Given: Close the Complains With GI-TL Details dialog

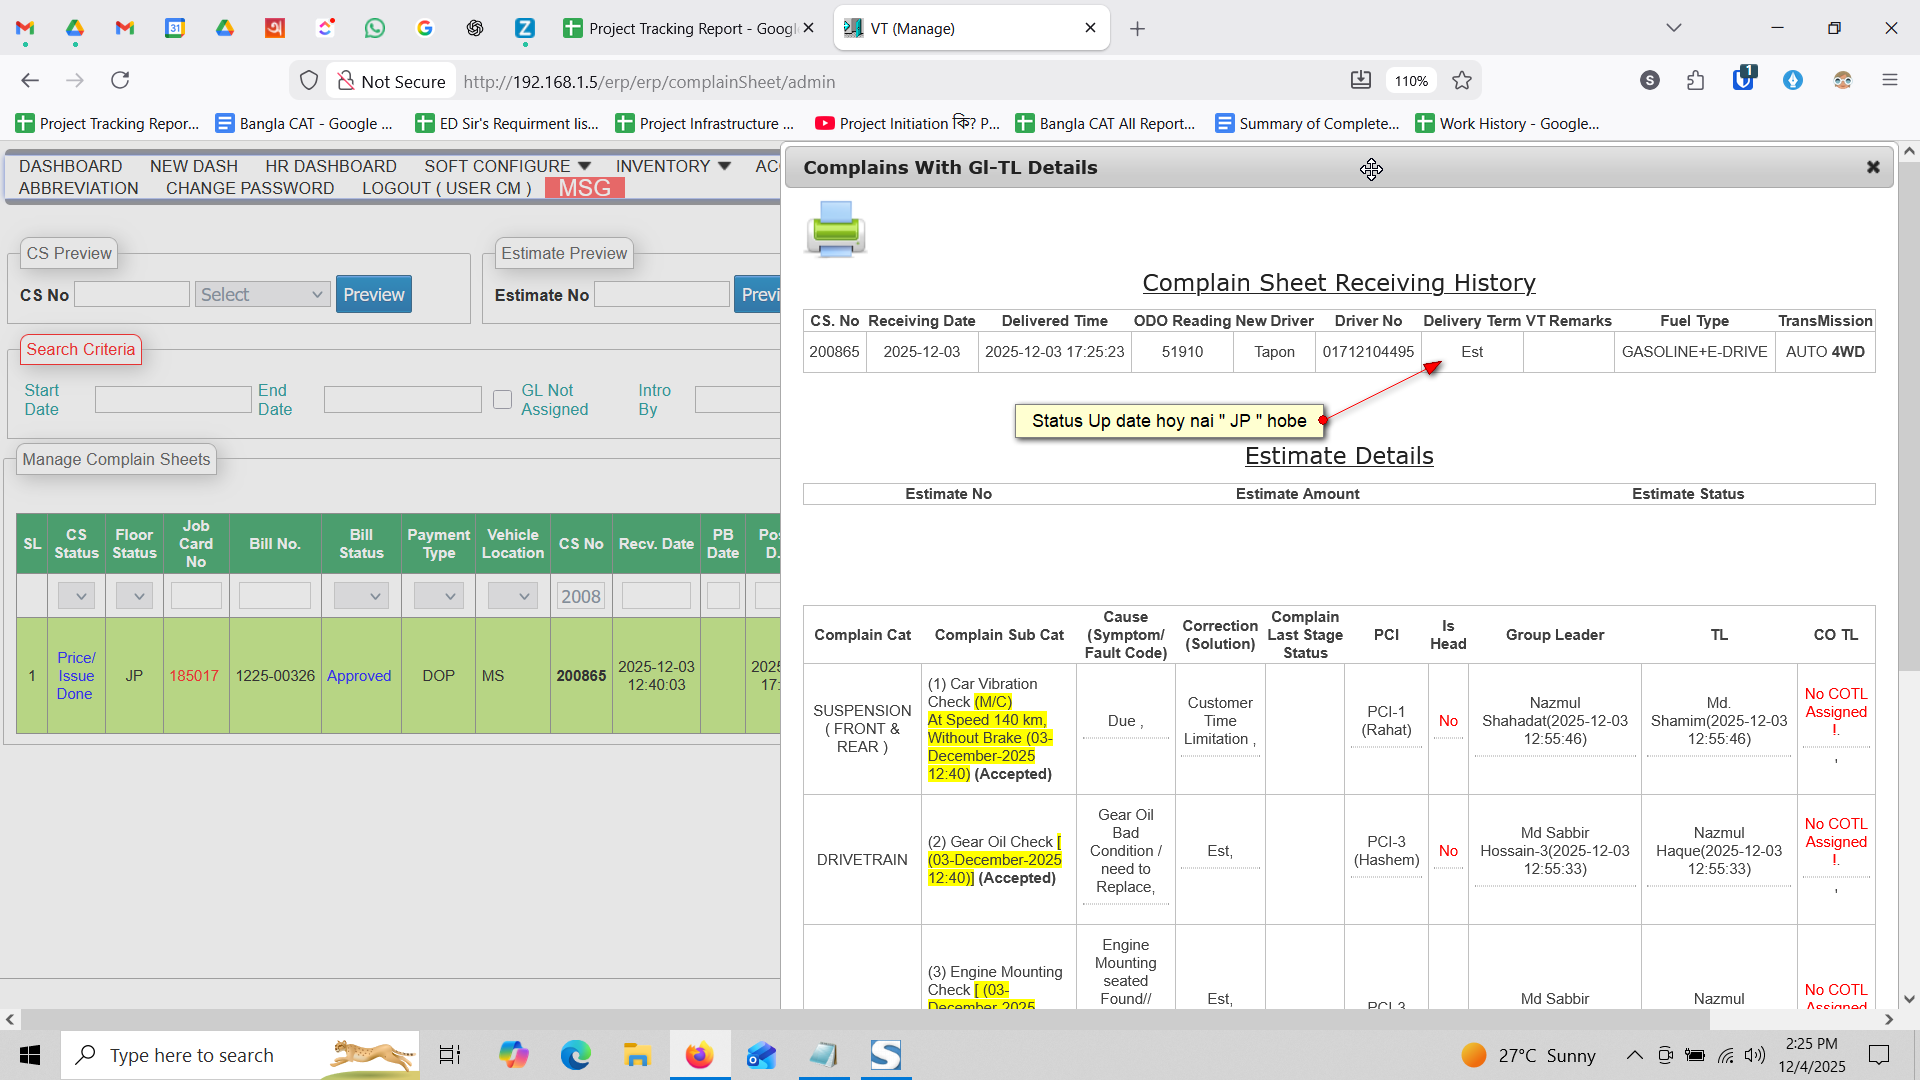Looking at the screenshot, I should pos(1873,167).
